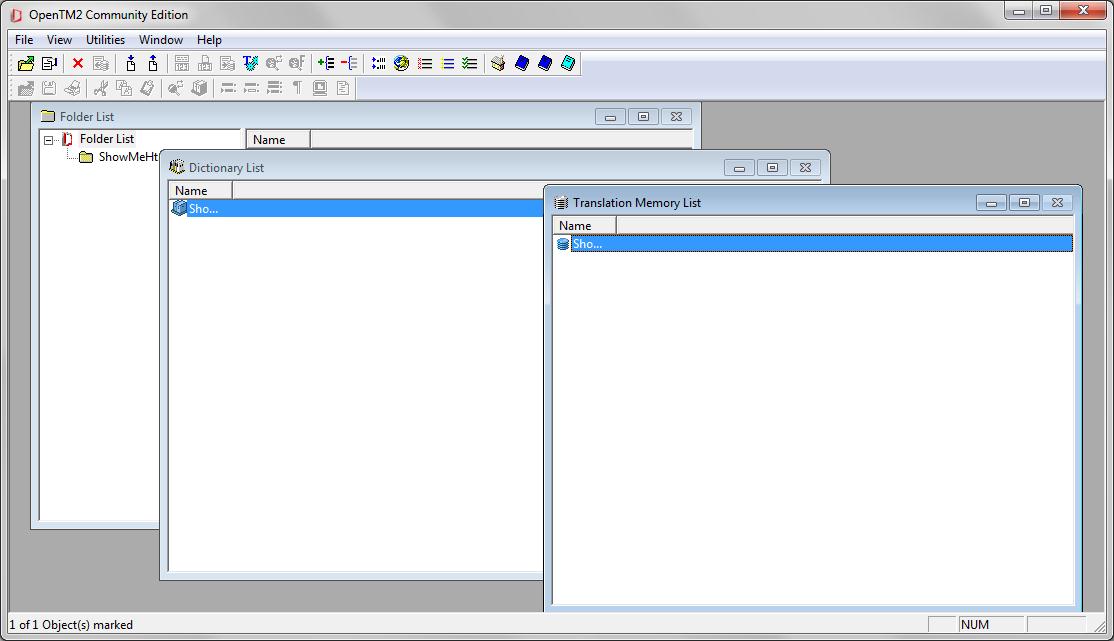Click the NUM indicator in status bar
Image resolution: width=1114 pixels, height=641 pixels.
(975, 625)
